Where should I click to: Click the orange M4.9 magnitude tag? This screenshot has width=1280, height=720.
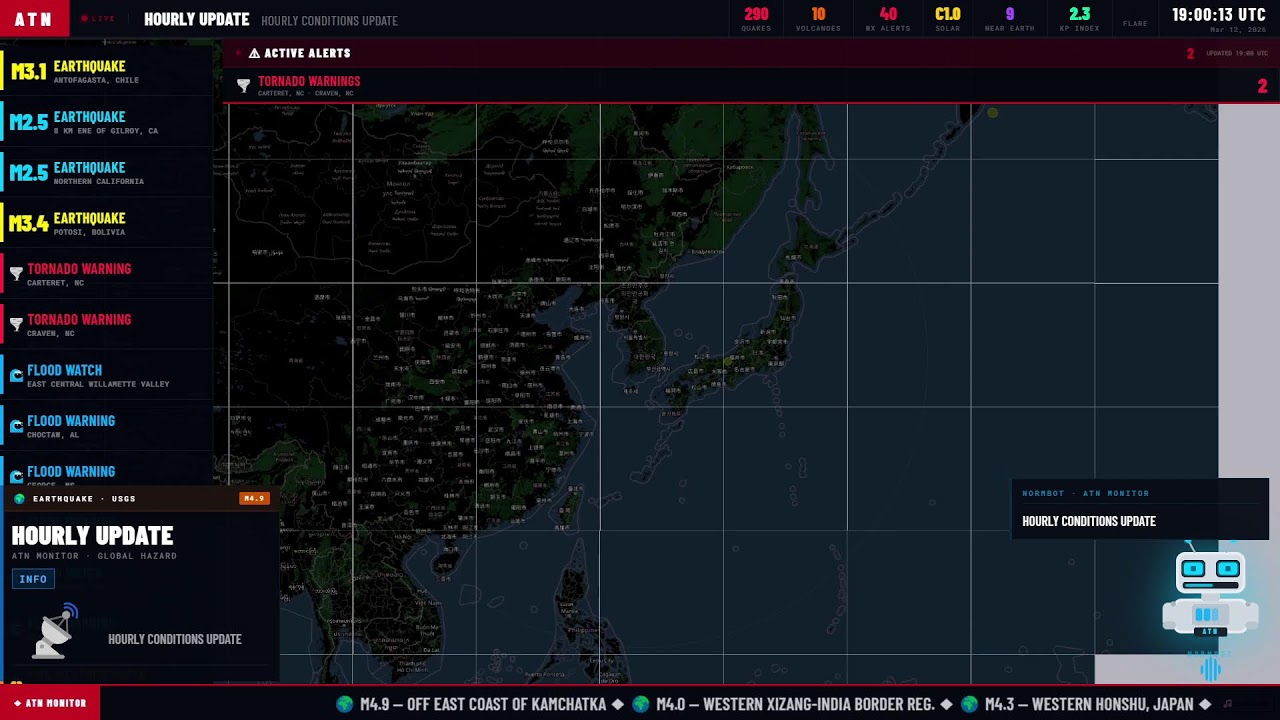coord(254,498)
